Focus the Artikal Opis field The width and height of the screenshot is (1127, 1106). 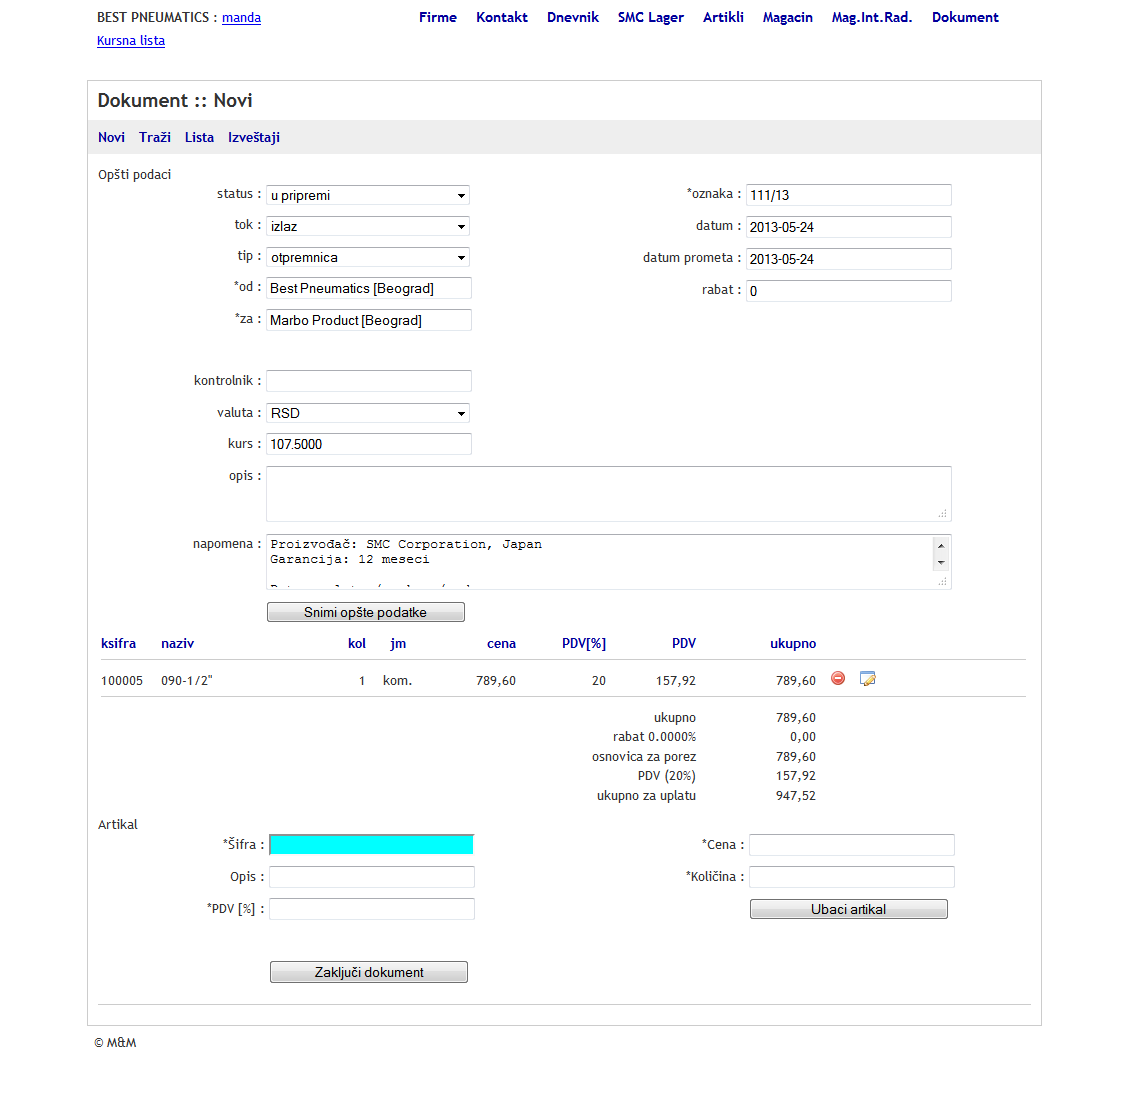coord(372,877)
